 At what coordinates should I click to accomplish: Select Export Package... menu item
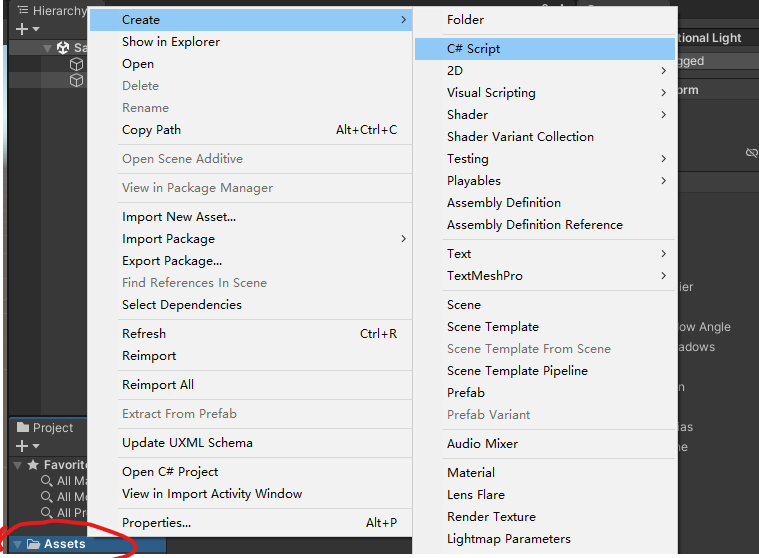(x=251, y=261)
